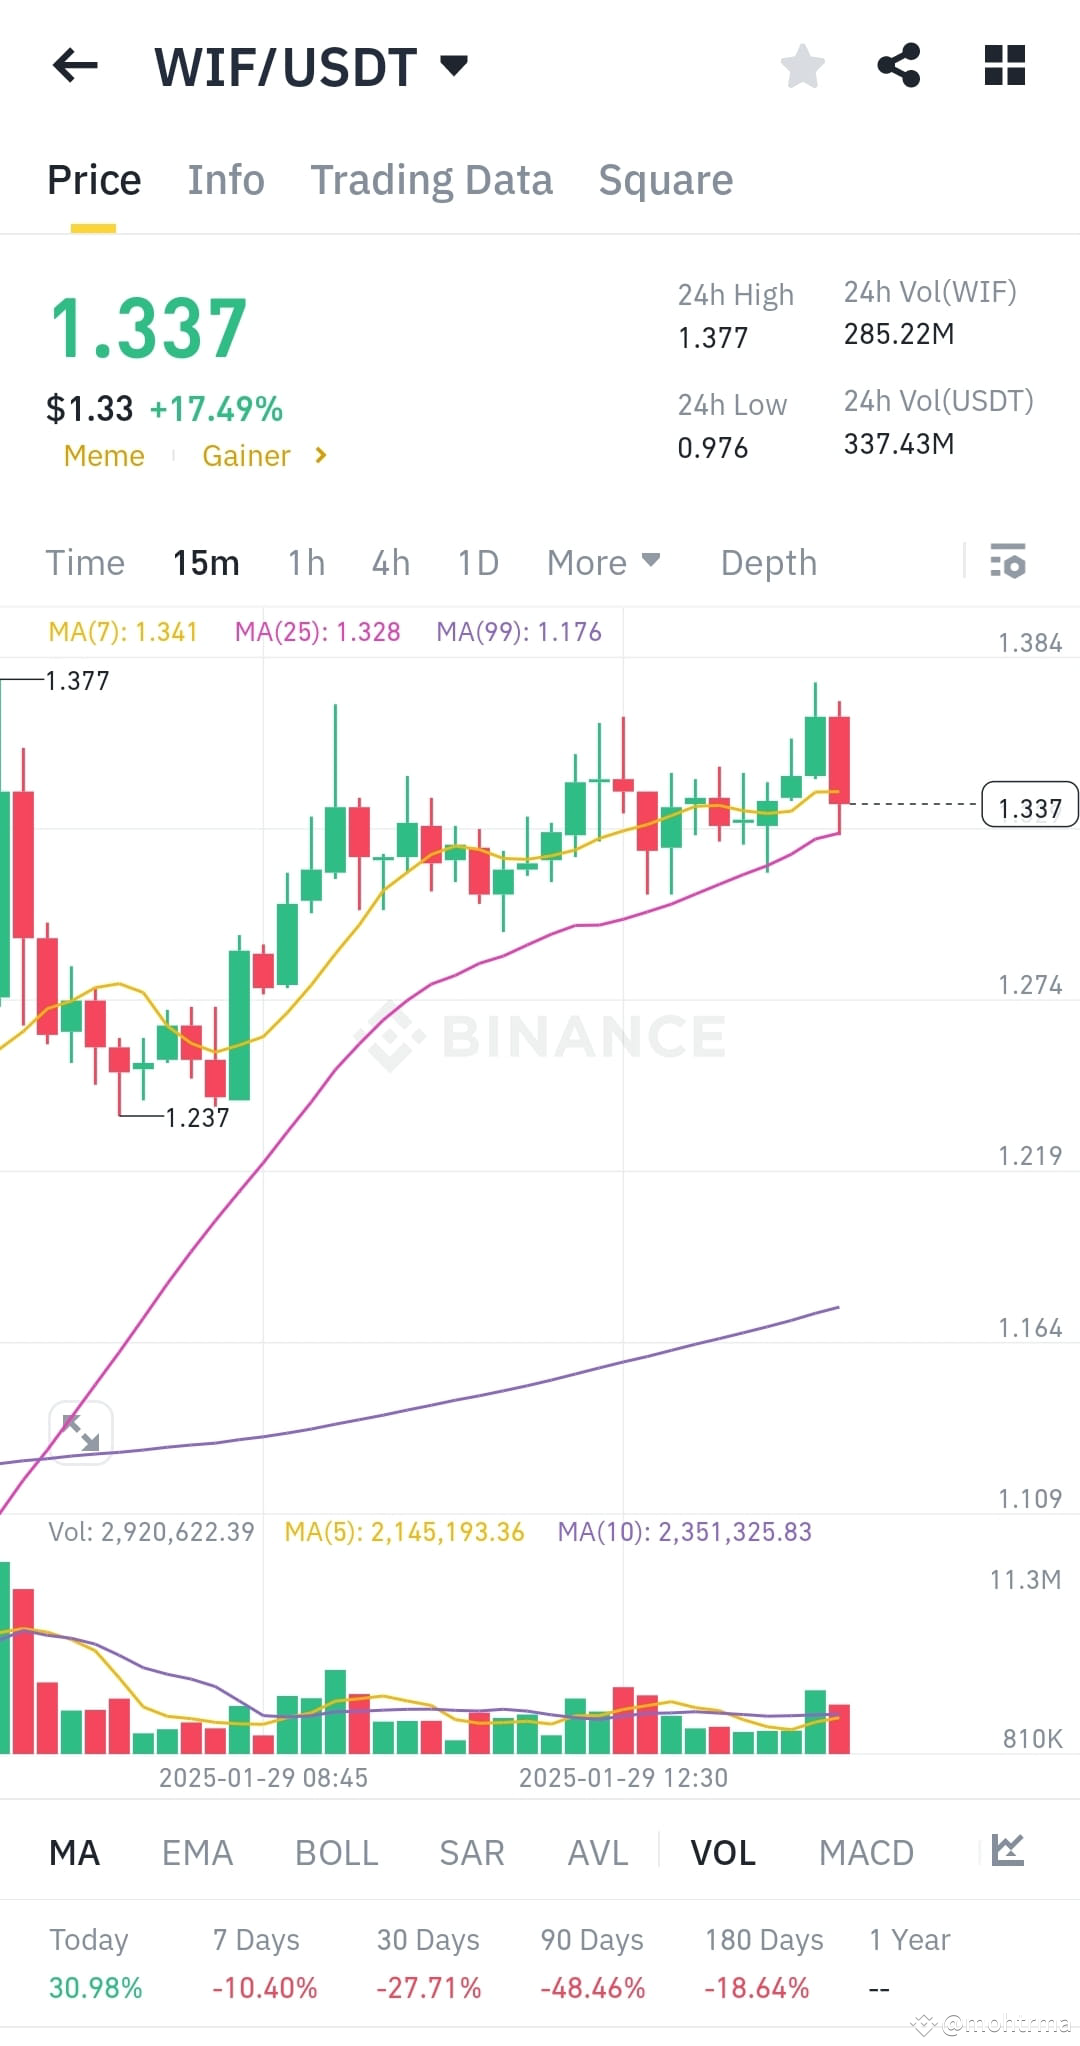Tap the share icon

coord(899,65)
